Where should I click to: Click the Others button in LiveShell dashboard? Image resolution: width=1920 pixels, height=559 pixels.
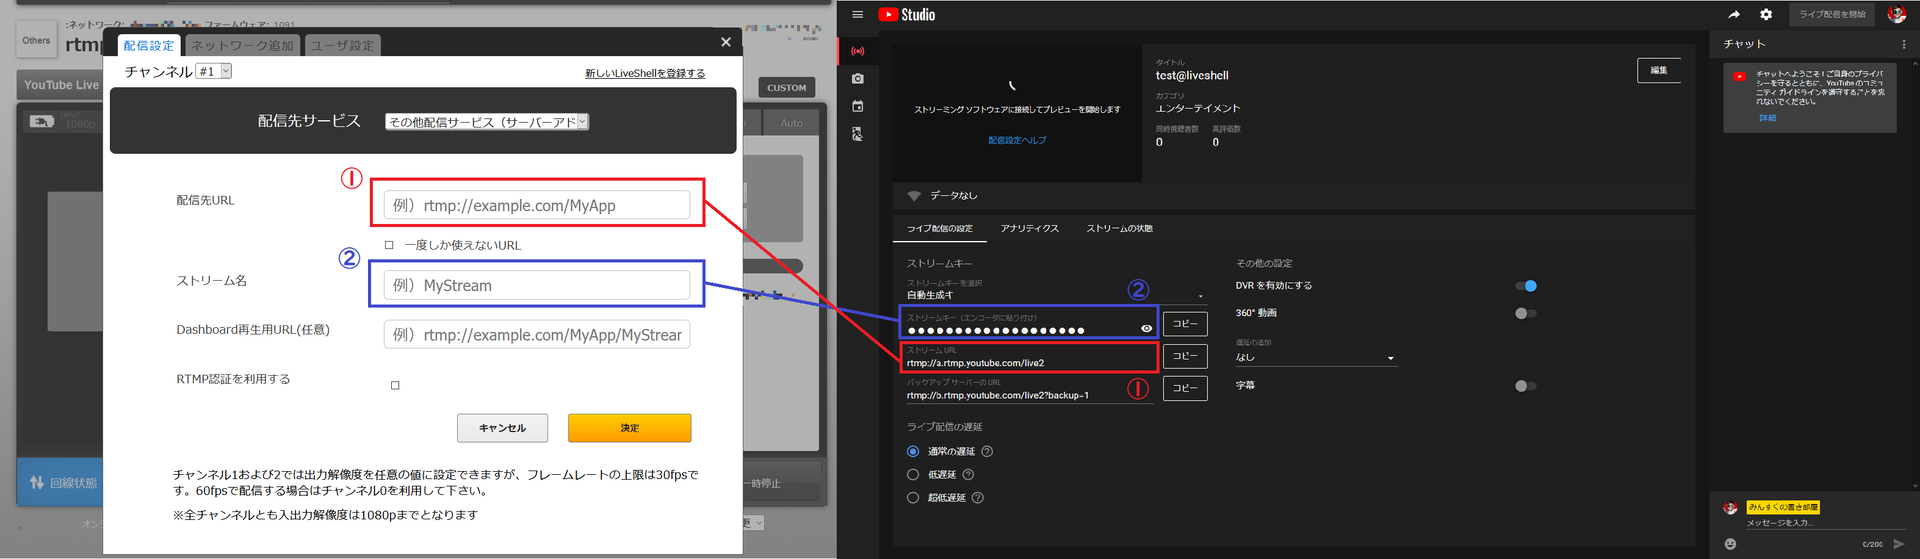[x=36, y=41]
